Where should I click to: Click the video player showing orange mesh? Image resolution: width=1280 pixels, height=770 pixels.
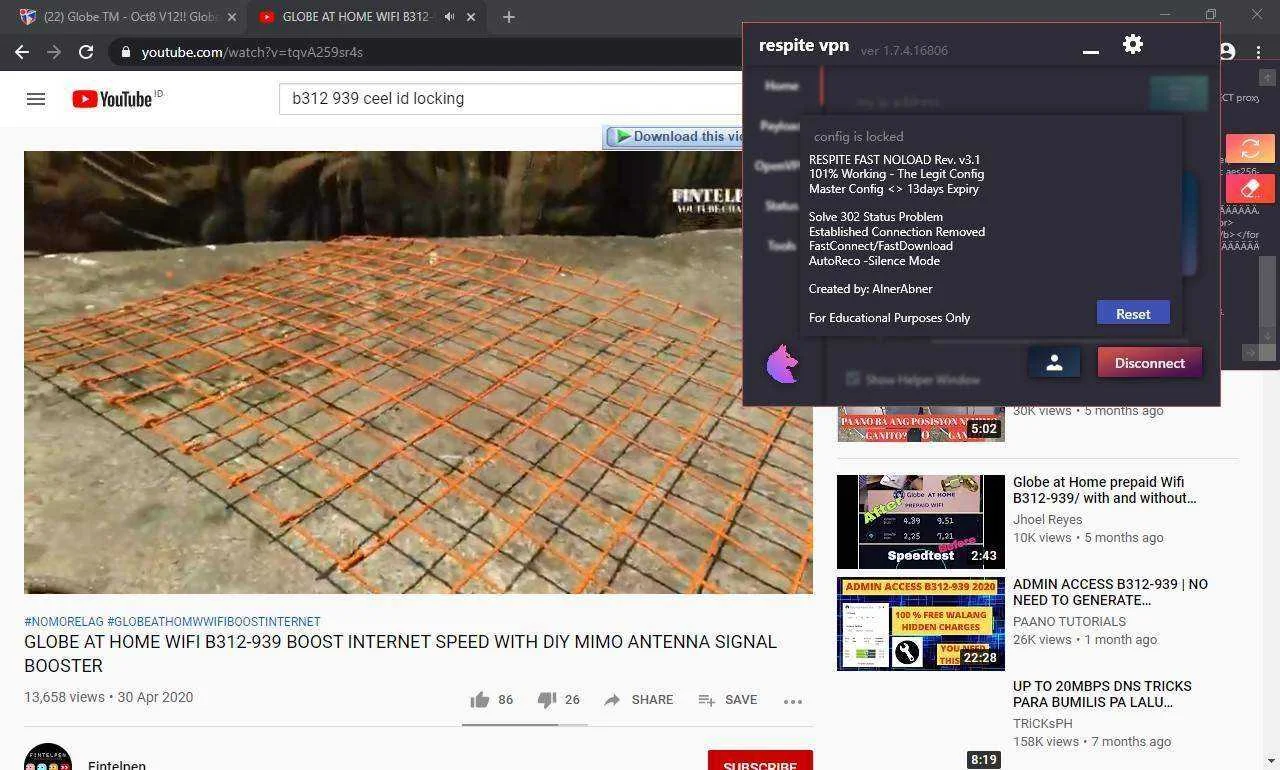click(x=418, y=372)
